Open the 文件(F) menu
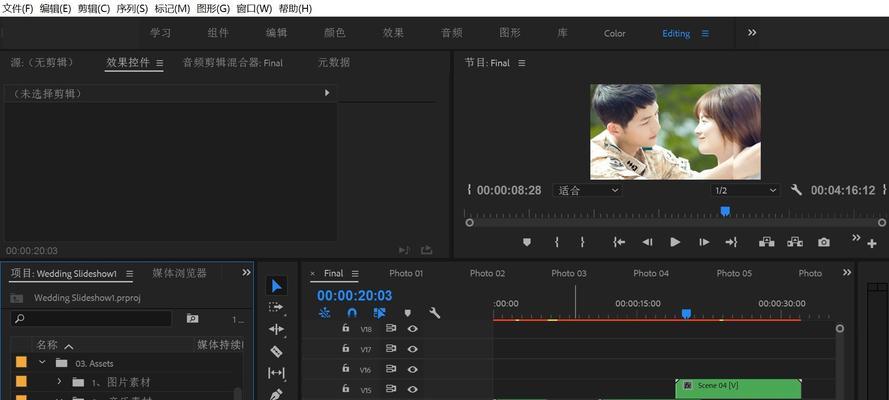The width and height of the screenshot is (889, 400). [x=18, y=8]
